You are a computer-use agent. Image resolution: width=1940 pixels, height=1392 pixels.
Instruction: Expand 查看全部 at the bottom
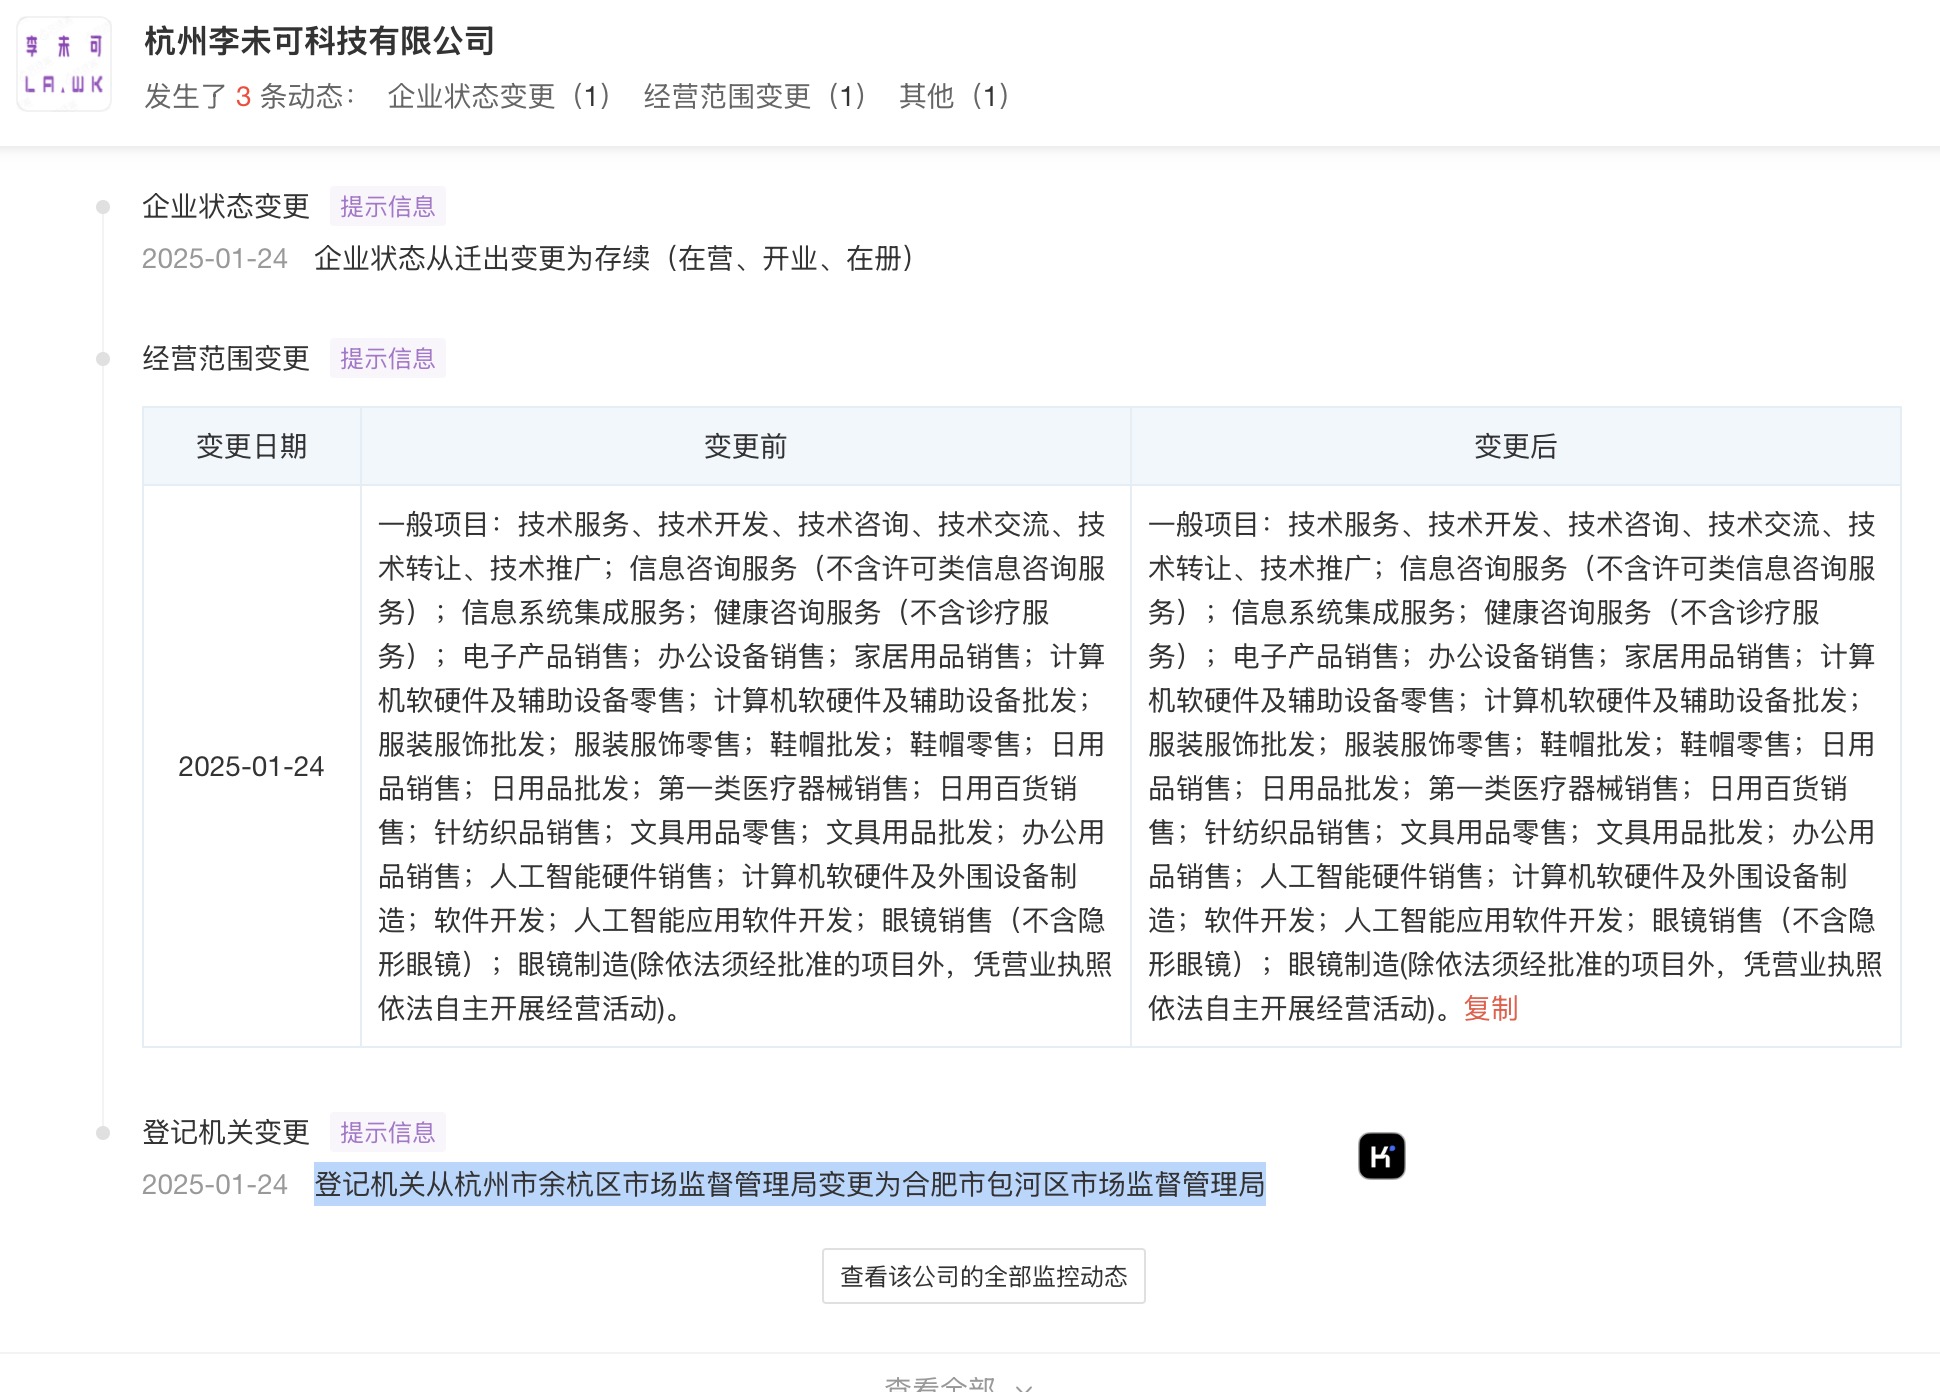pyautogui.click(x=959, y=1383)
